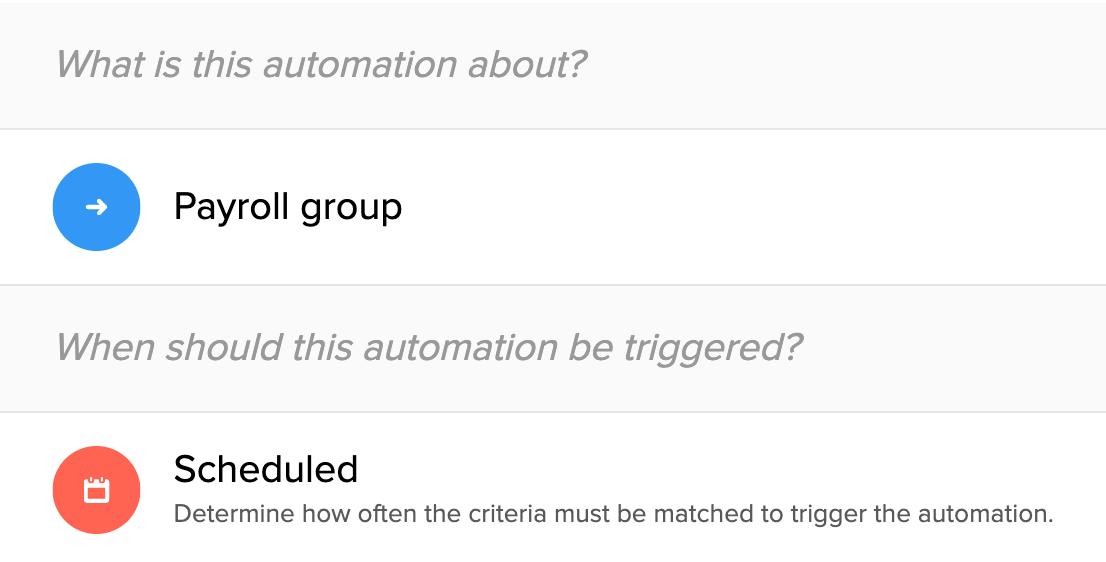Open the Payroll group automation icon

(x=96, y=207)
